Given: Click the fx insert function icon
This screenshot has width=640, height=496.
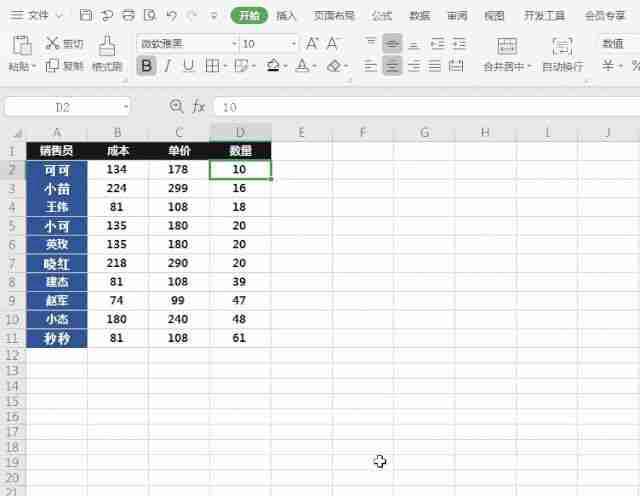Looking at the screenshot, I should tap(199, 107).
